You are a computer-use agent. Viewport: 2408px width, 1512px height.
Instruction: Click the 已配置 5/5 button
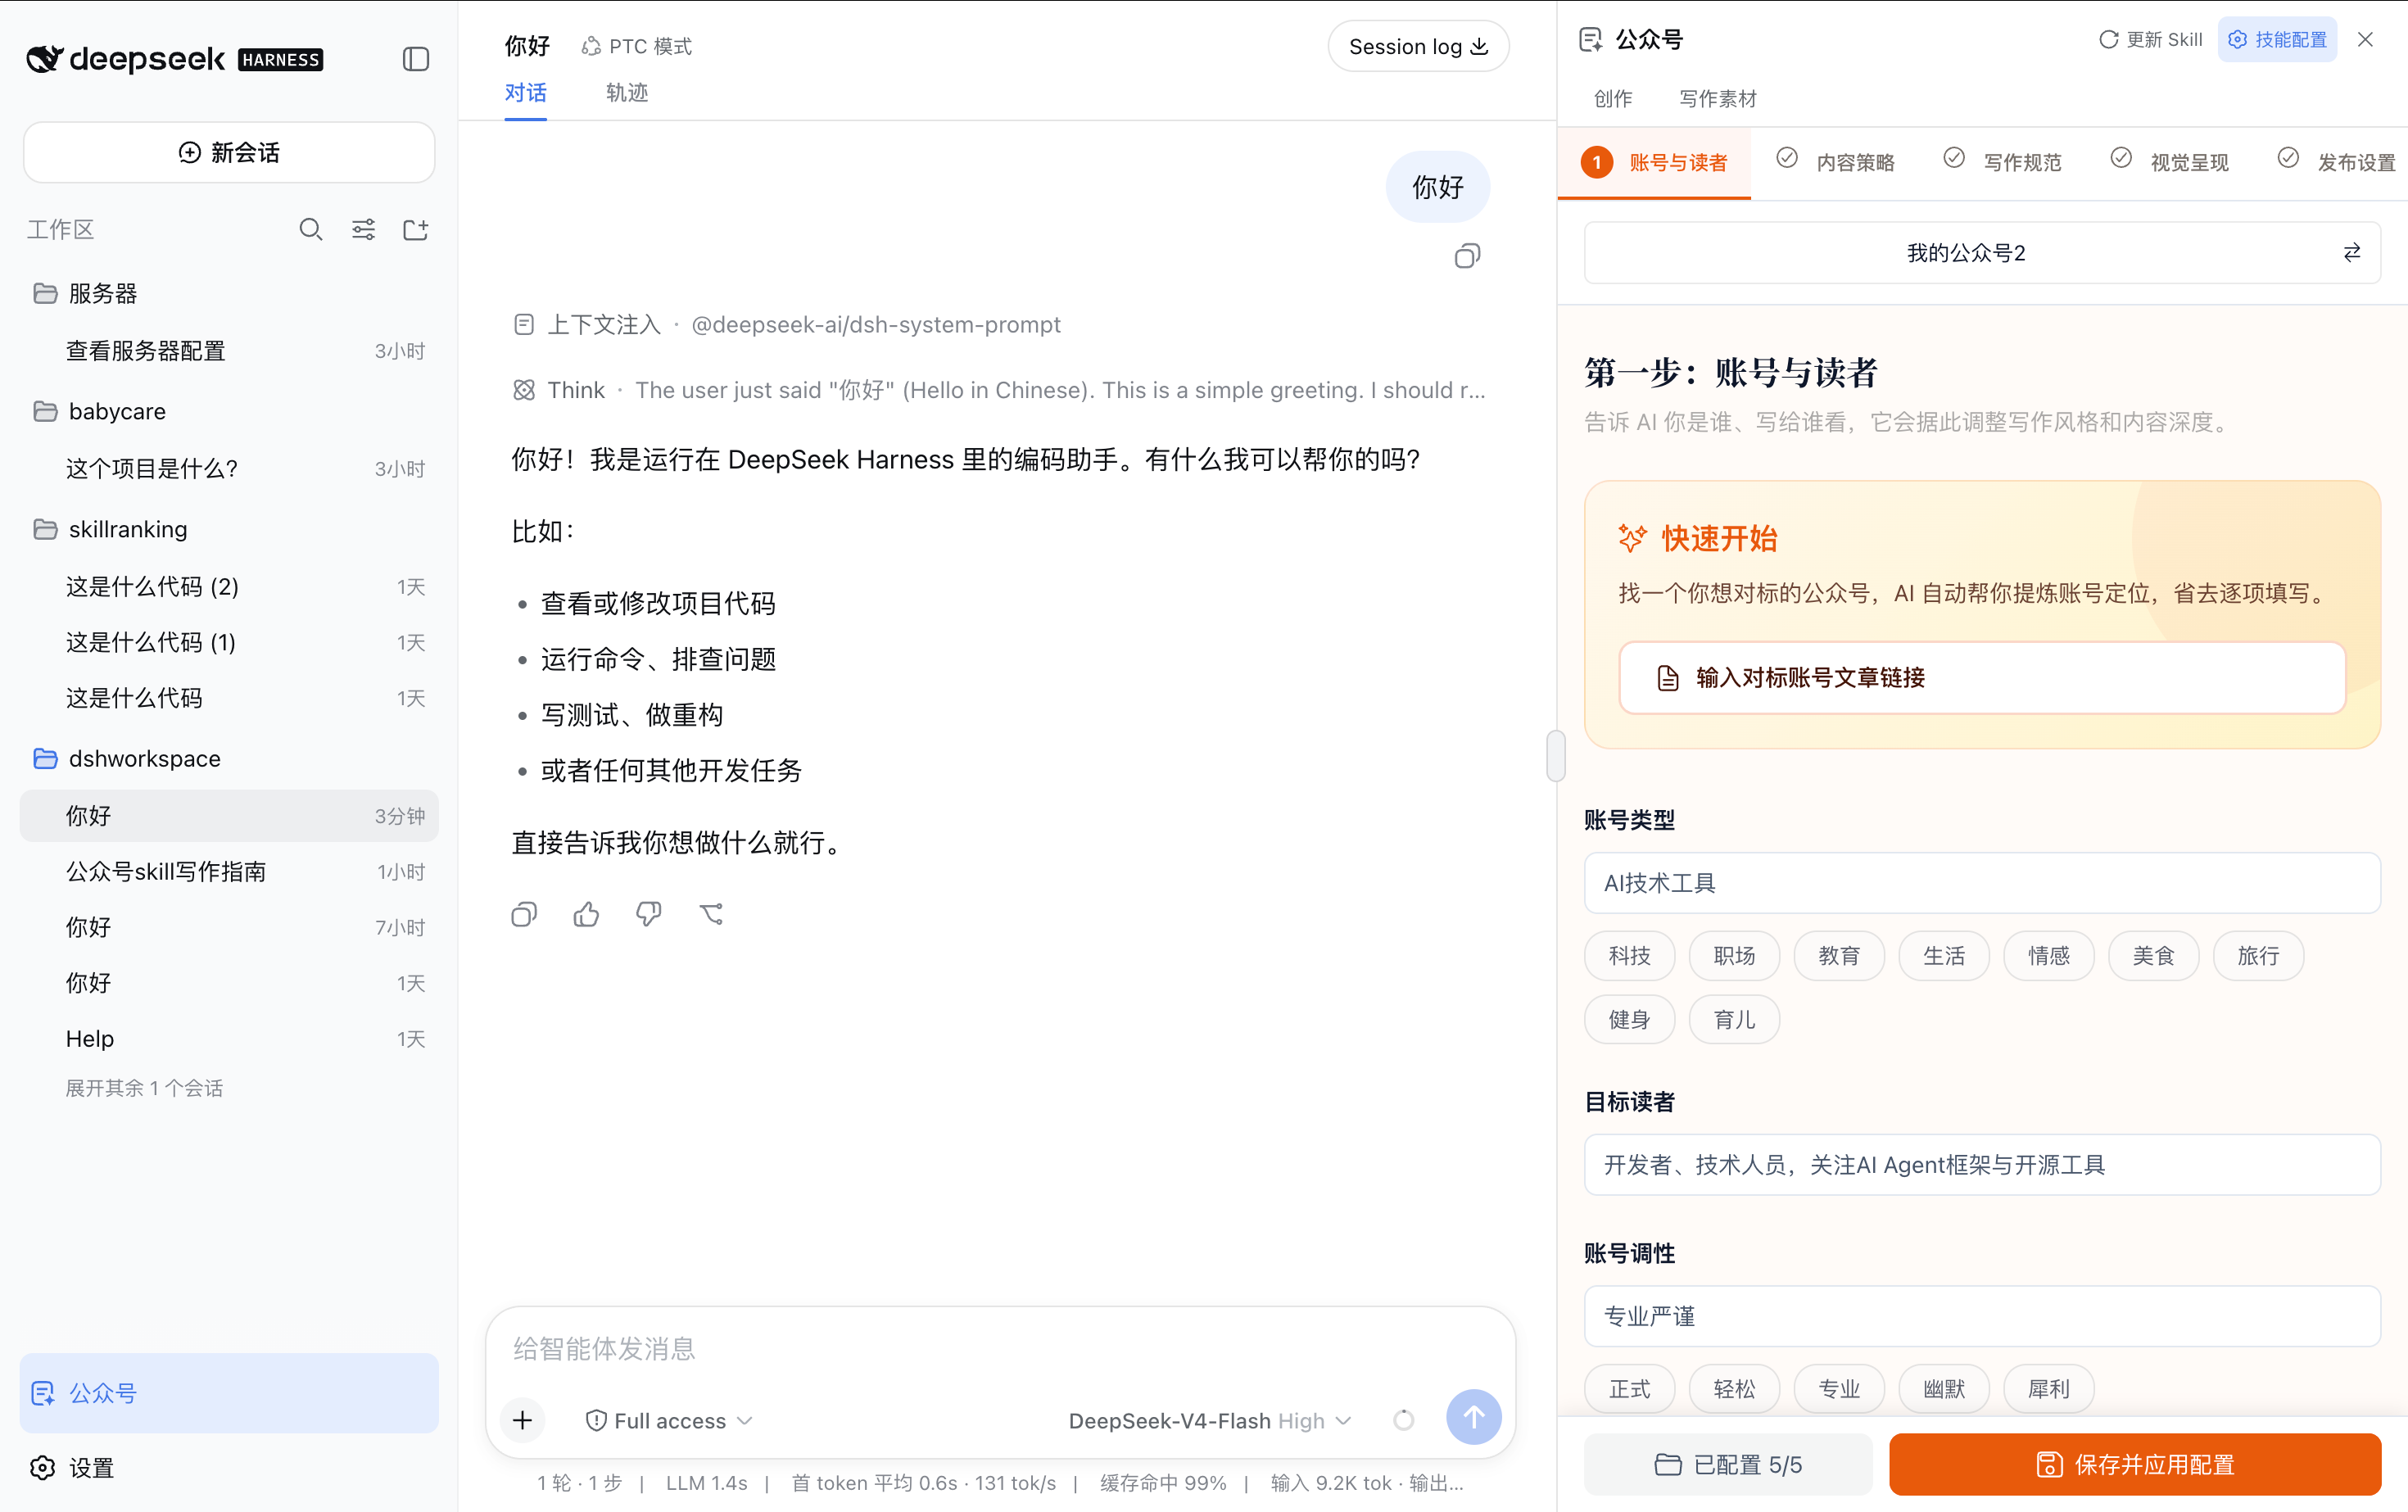tap(1728, 1464)
